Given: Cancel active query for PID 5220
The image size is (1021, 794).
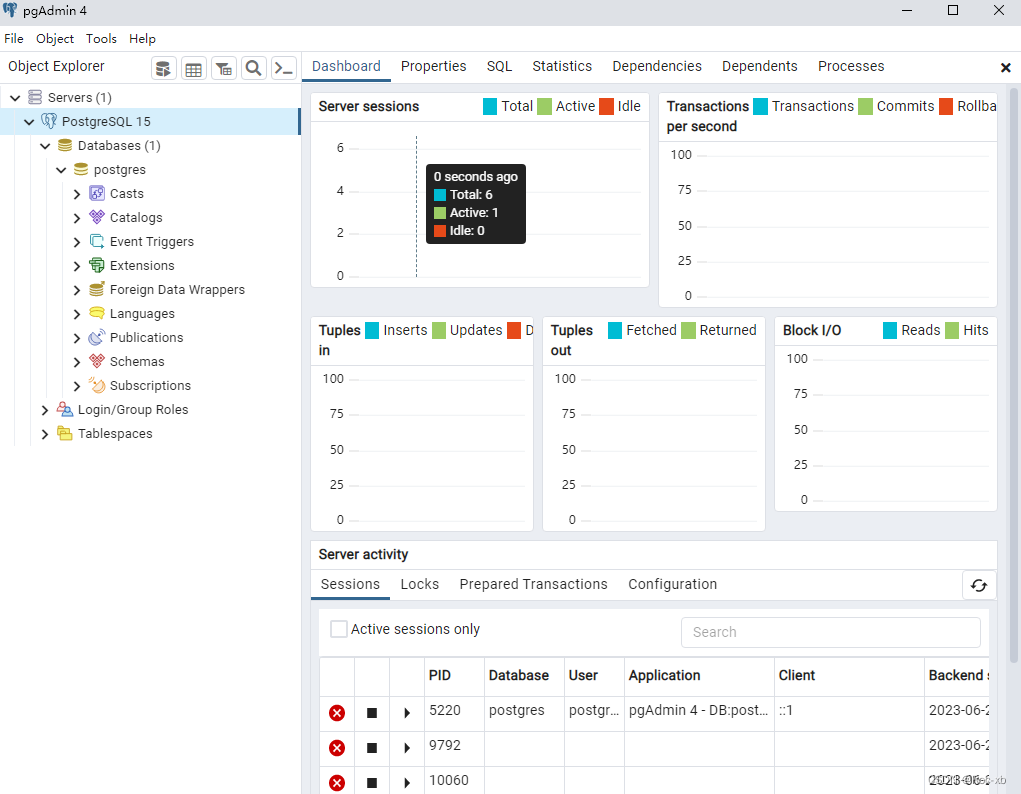Looking at the screenshot, I should [372, 713].
